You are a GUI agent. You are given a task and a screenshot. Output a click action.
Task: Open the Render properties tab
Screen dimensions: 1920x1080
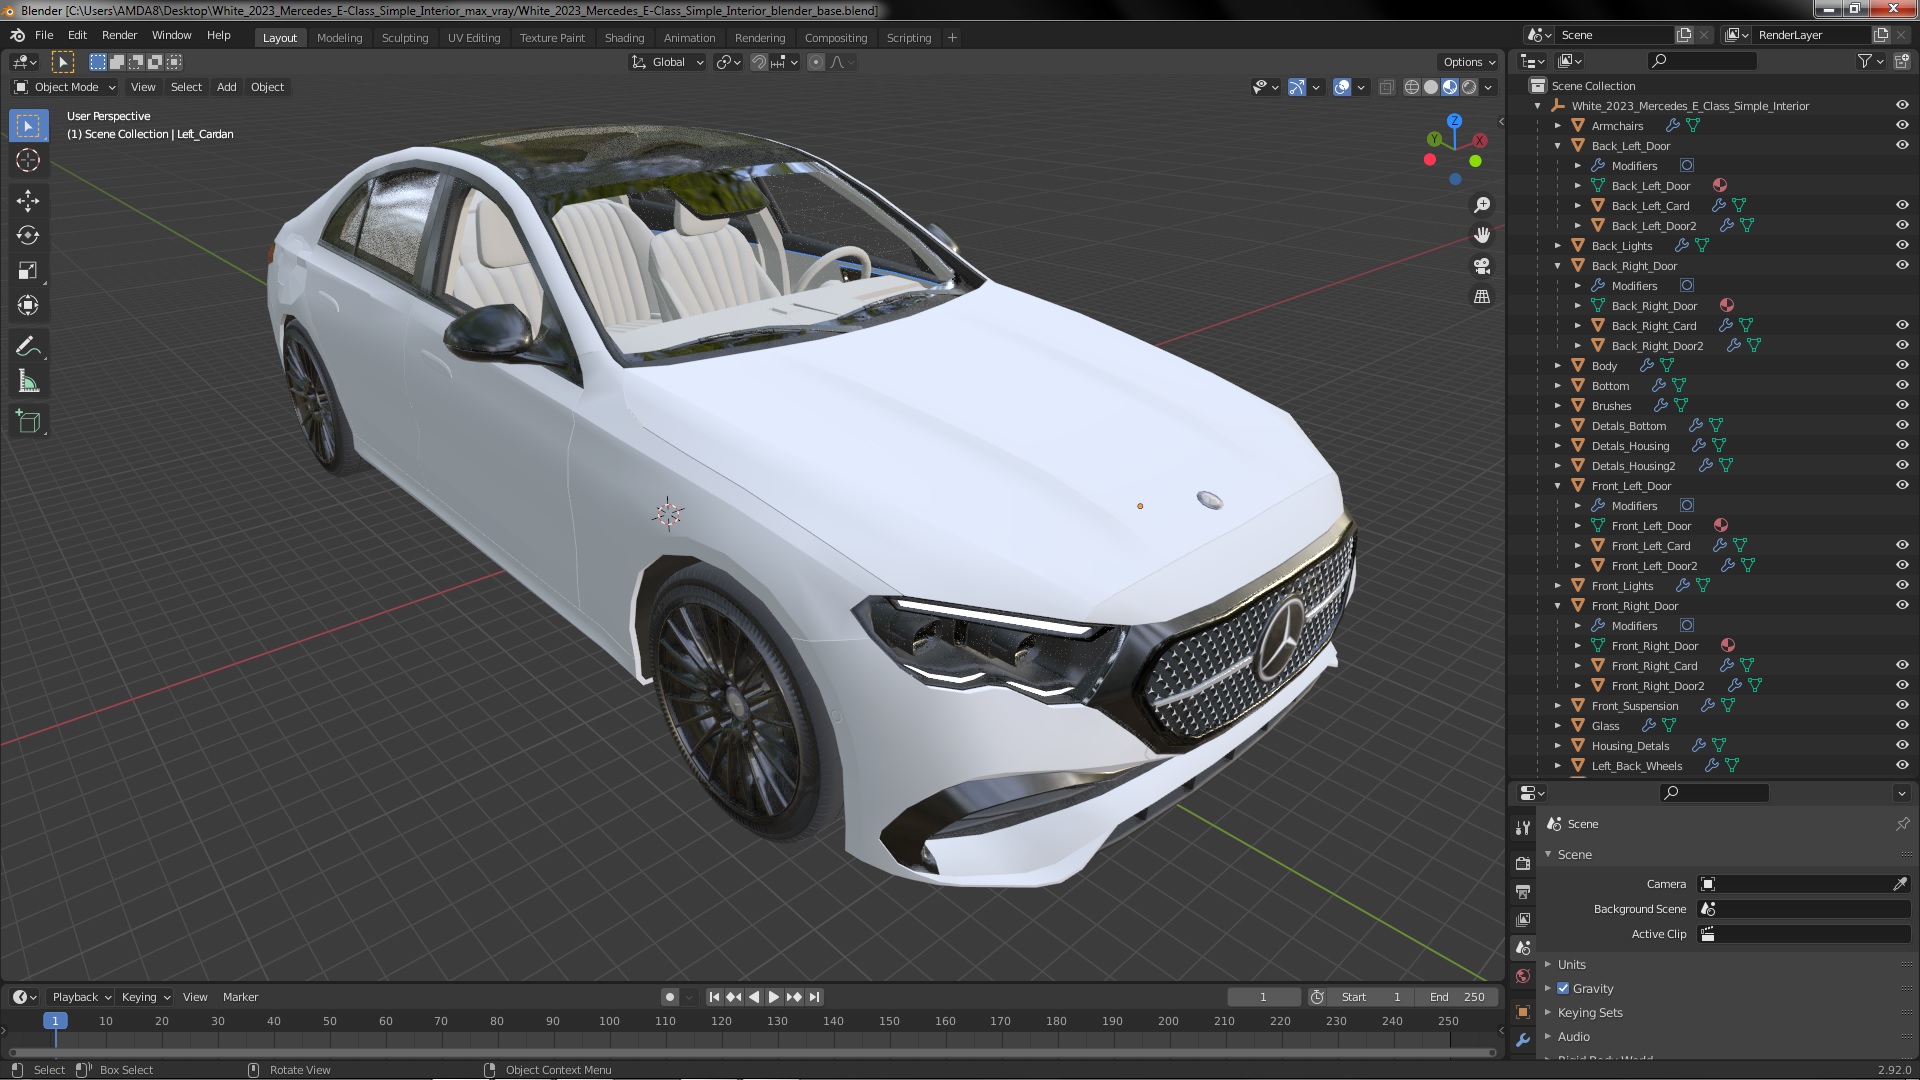[1523, 863]
